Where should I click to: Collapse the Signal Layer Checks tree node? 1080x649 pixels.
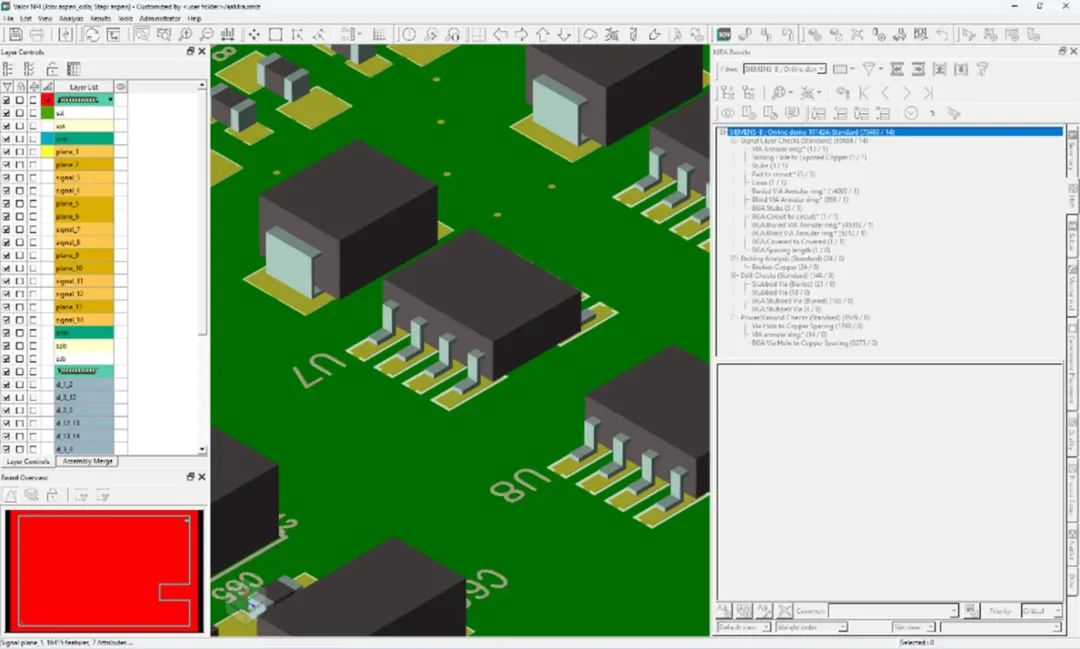click(733, 141)
